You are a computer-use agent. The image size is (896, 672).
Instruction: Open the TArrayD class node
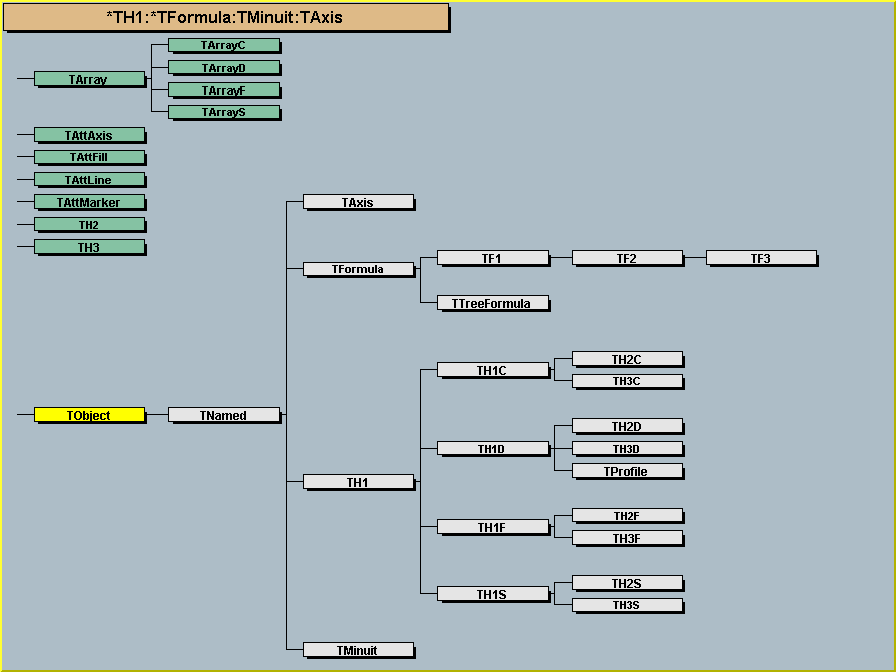pyautogui.click(x=223, y=68)
